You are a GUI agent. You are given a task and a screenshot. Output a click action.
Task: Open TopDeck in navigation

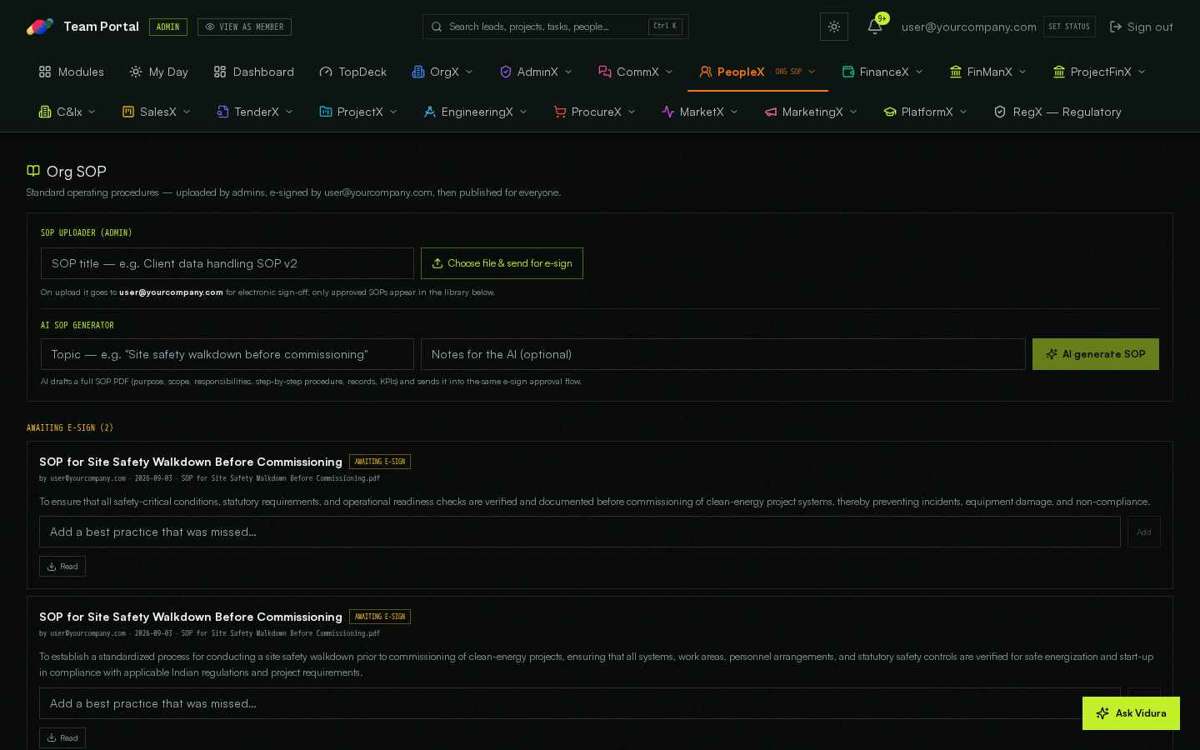click(x=353, y=72)
